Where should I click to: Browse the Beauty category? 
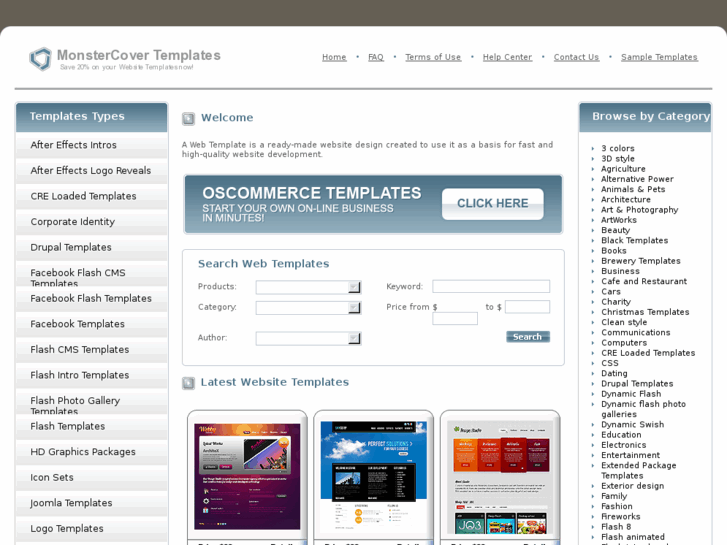click(x=615, y=230)
